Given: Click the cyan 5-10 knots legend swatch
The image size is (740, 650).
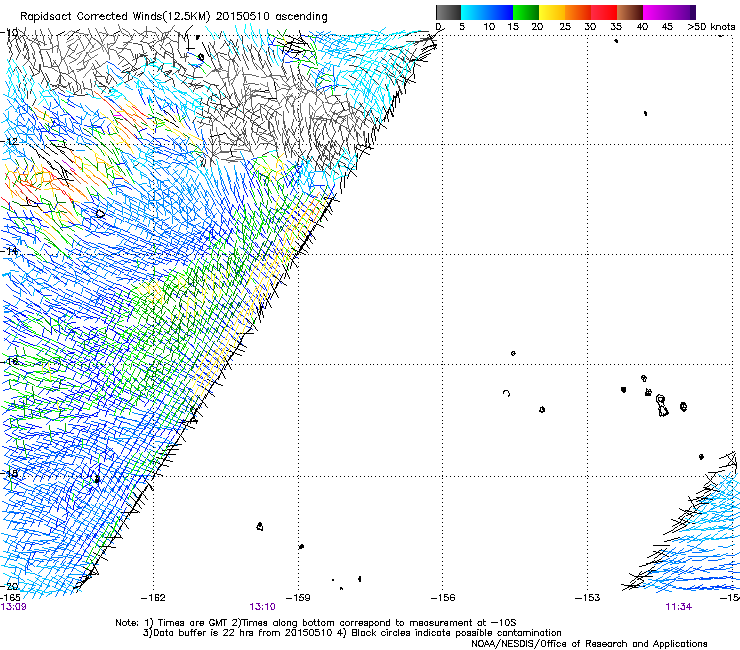Looking at the screenshot, I should (474, 12).
